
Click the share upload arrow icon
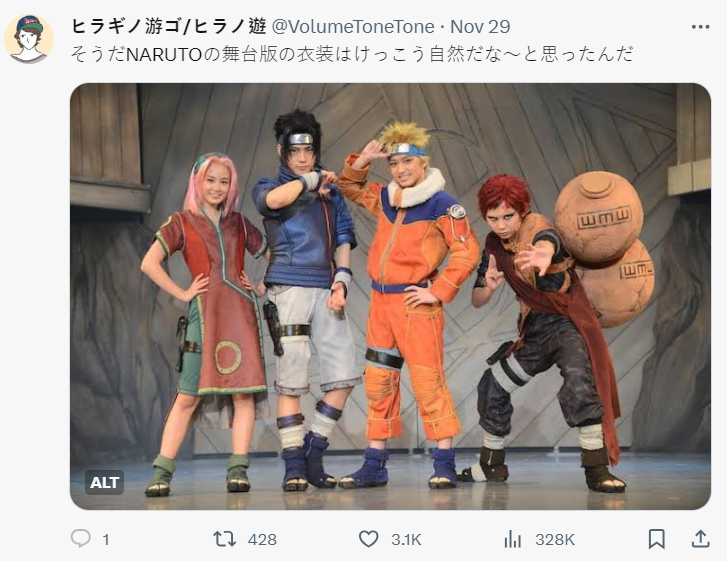(700, 539)
